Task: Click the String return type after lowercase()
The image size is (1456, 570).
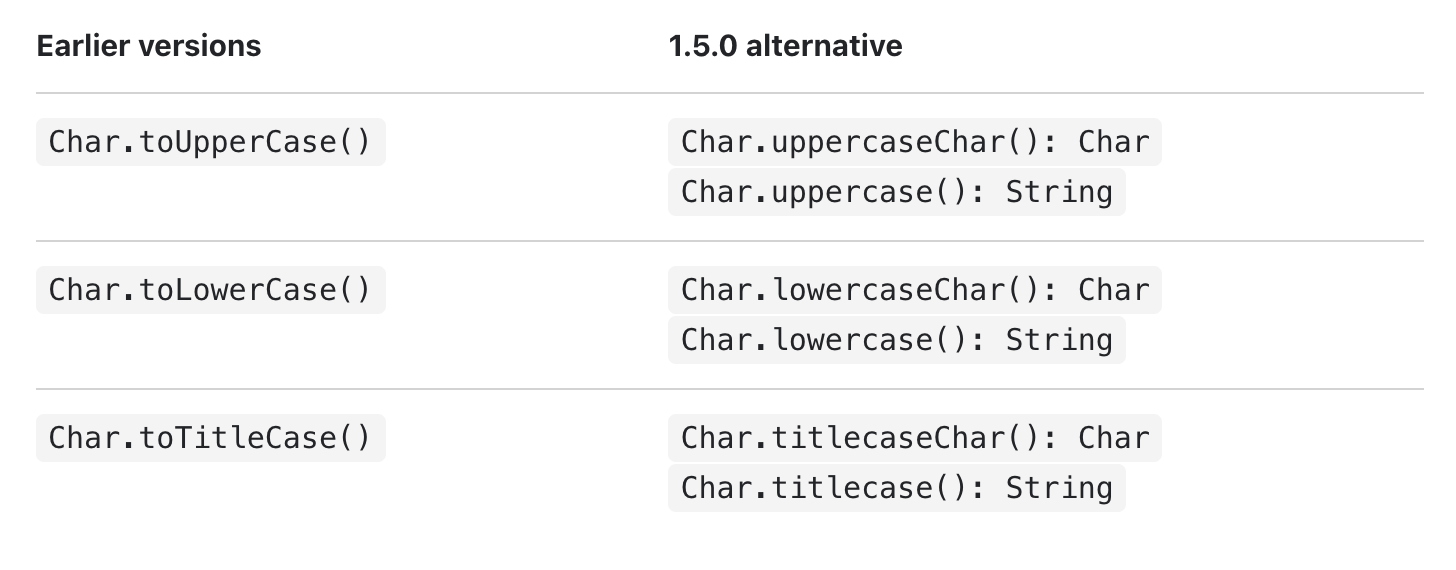Action: (x=1059, y=340)
